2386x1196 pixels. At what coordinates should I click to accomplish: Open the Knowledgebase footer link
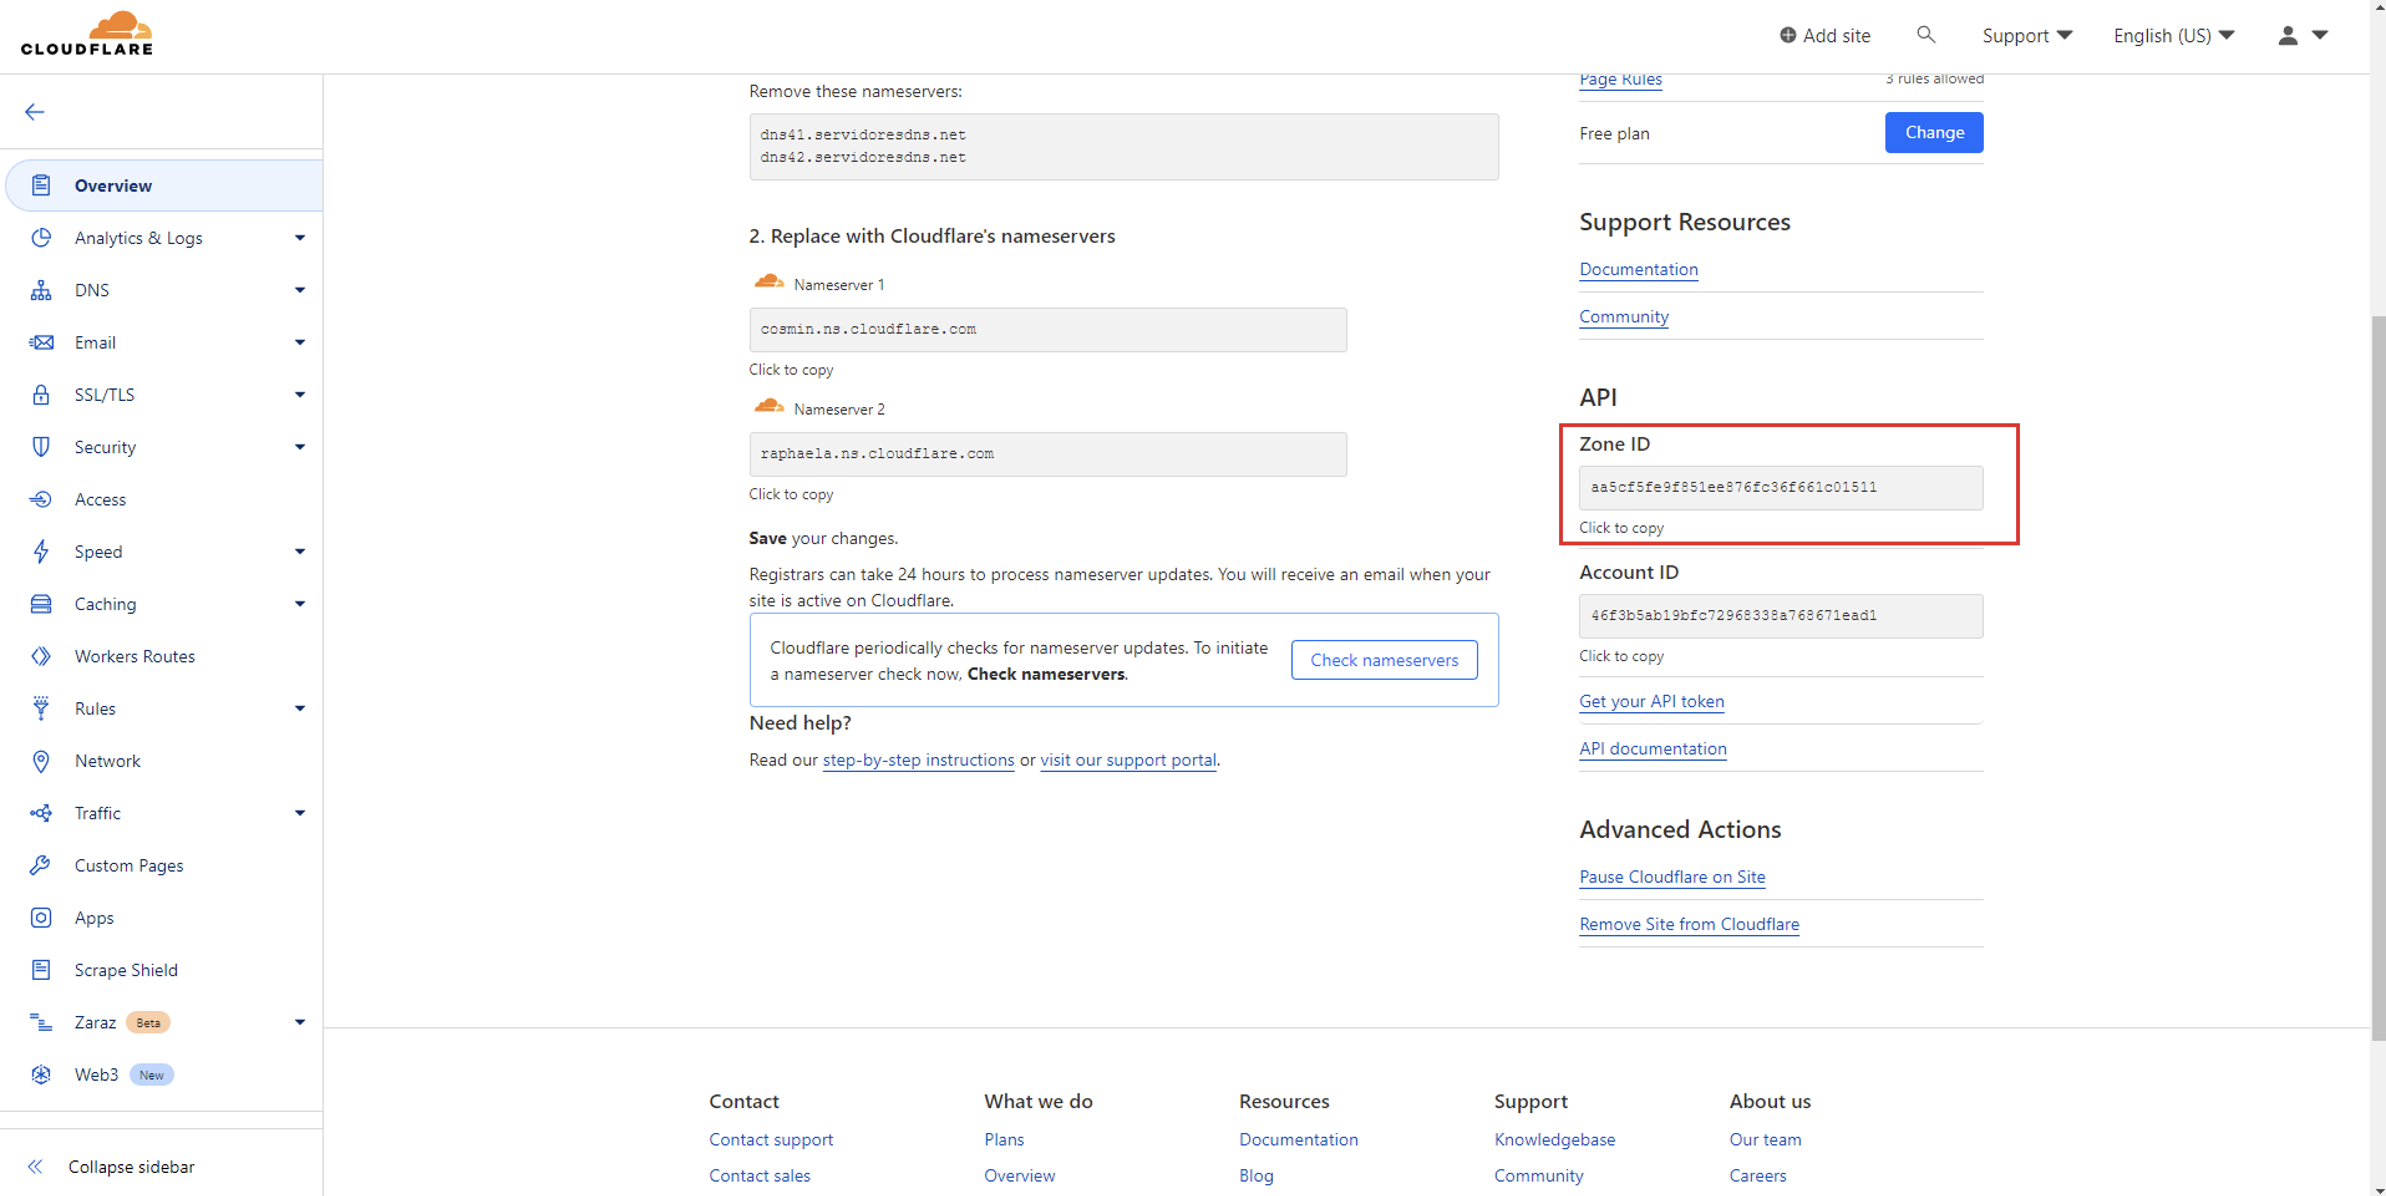[x=1554, y=1139]
